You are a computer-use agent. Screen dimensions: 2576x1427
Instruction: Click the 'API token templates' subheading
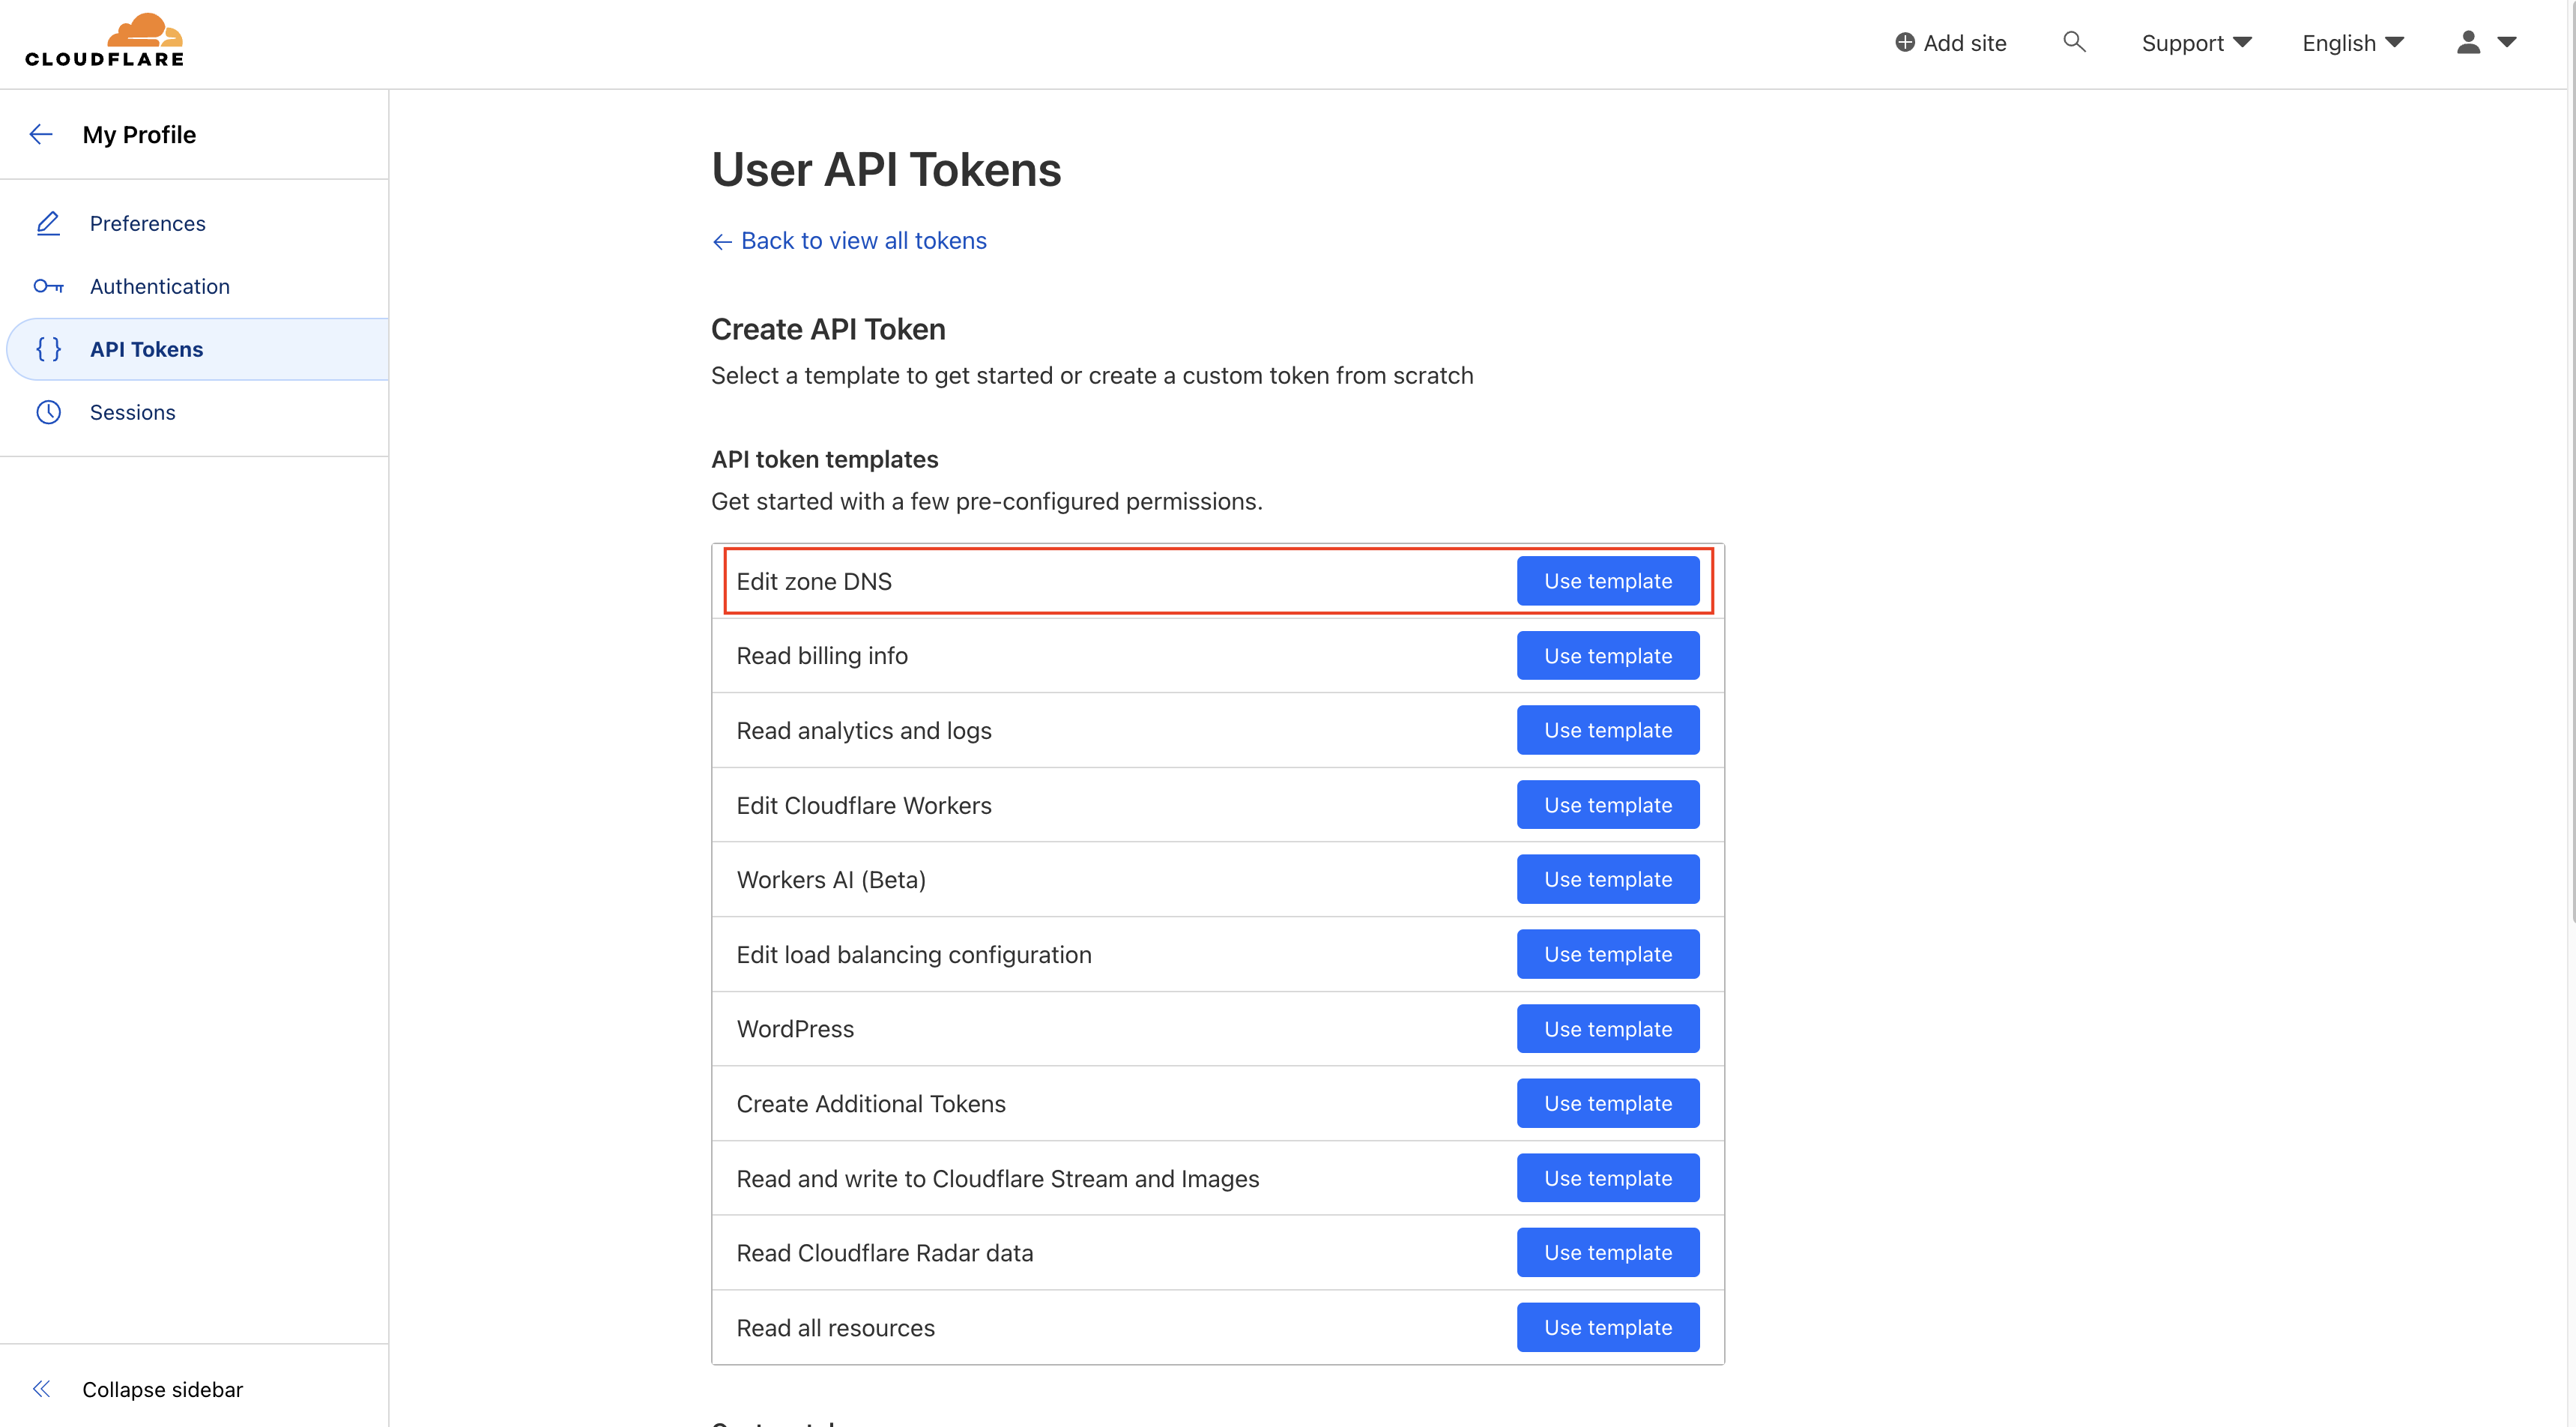(x=824, y=459)
